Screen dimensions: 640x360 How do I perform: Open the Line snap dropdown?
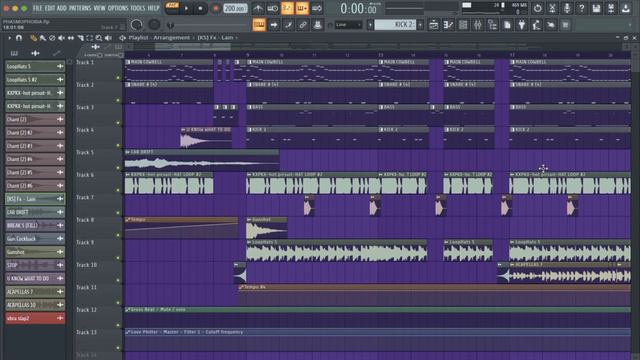pos(348,25)
